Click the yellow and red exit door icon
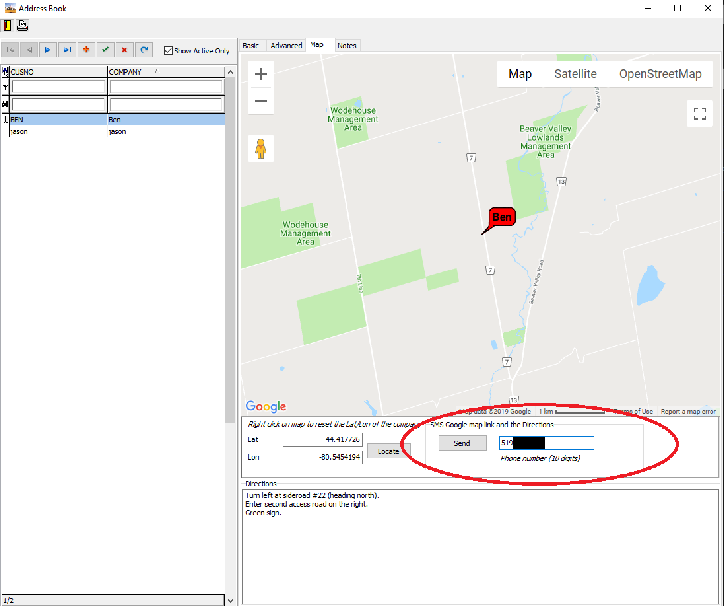This screenshot has height=606, width=724. click(7, 25)
